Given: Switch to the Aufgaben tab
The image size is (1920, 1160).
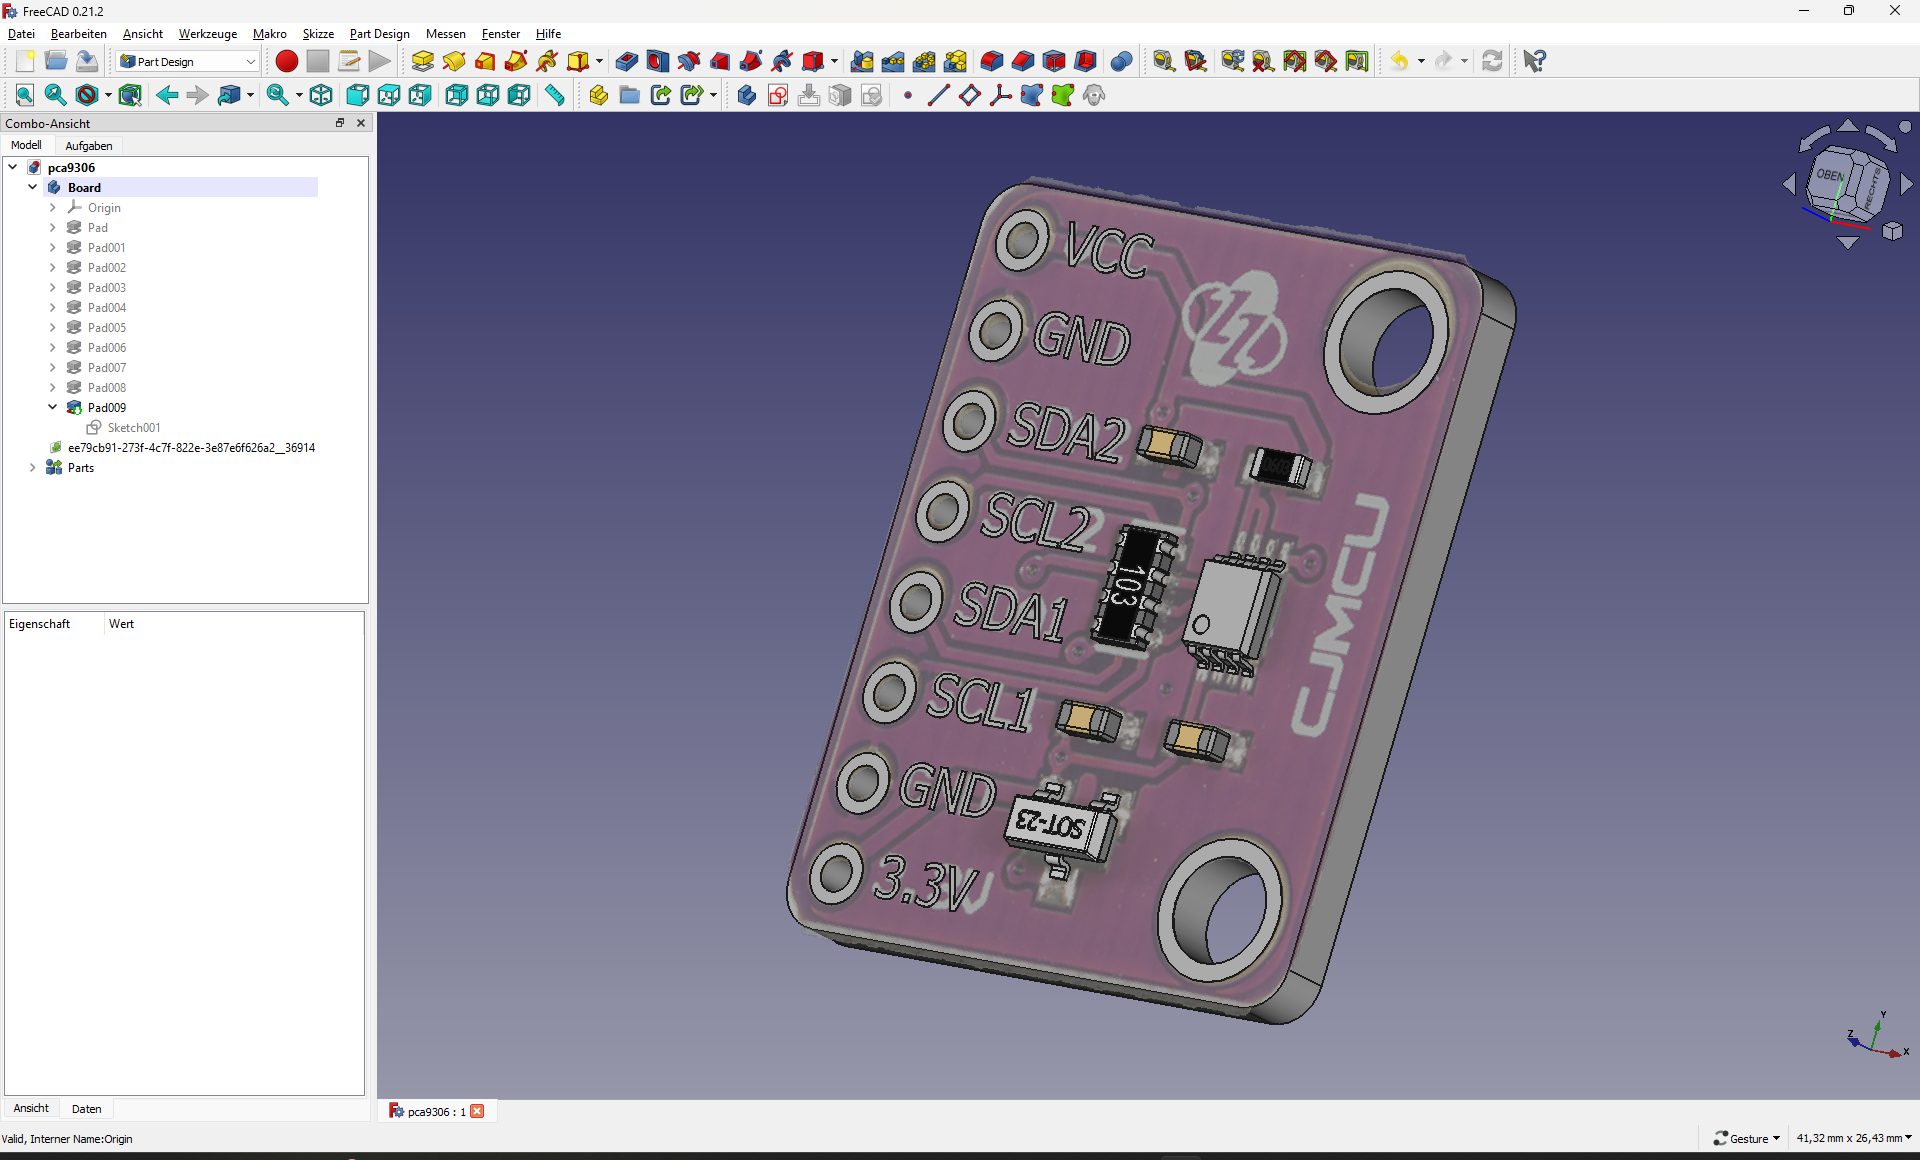Looking at the screenshot, I should coord(88,145).
